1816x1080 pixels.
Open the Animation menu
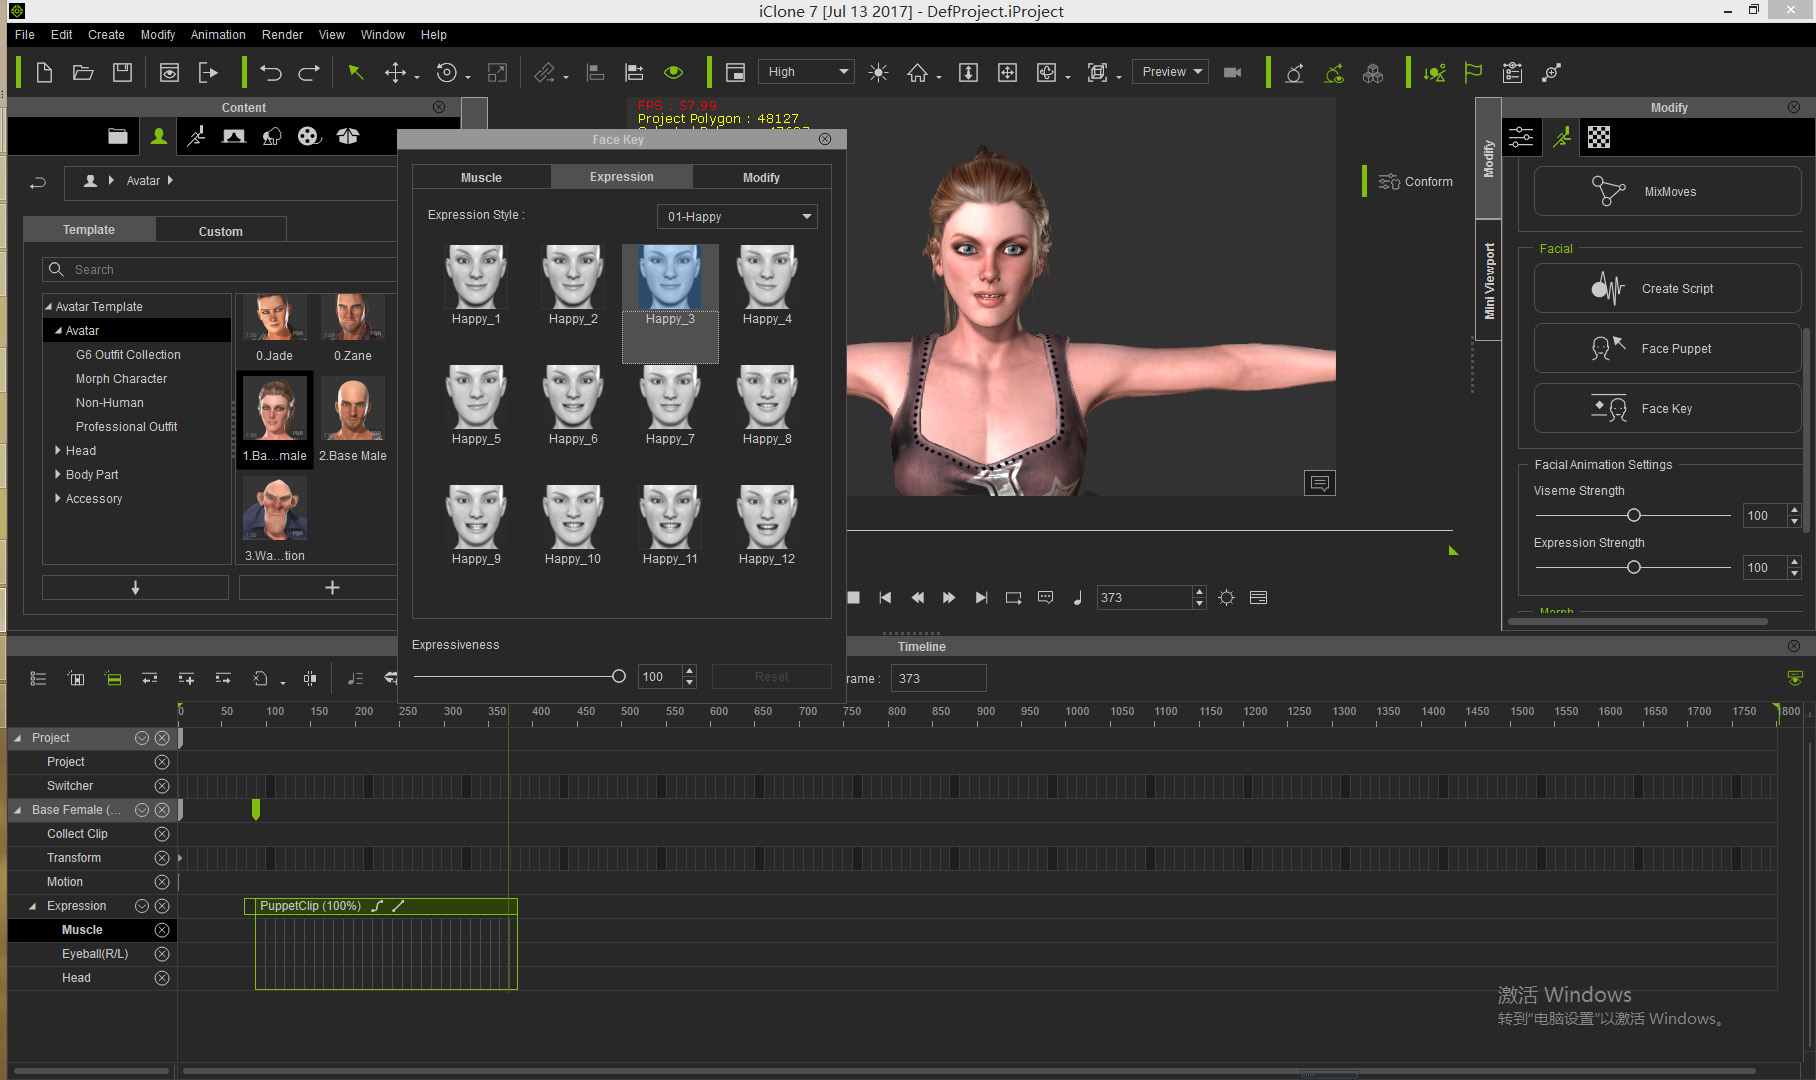218,34
